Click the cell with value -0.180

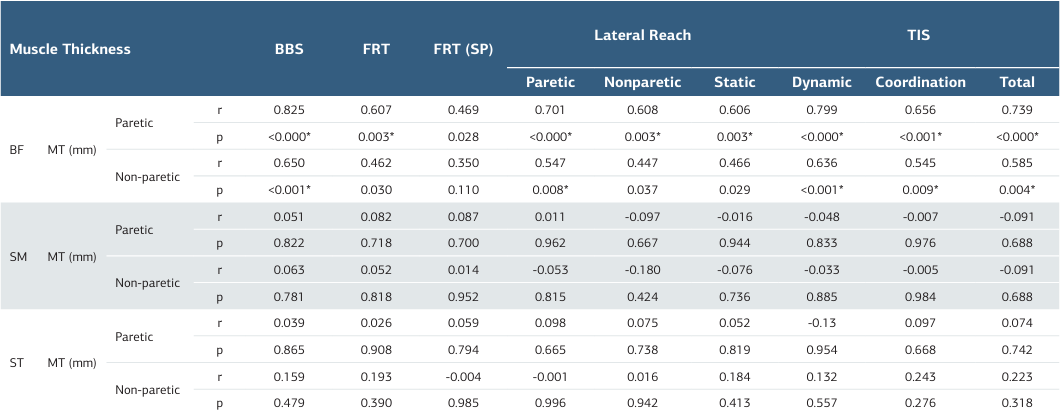pyautogui.click(x=642, y=268)
